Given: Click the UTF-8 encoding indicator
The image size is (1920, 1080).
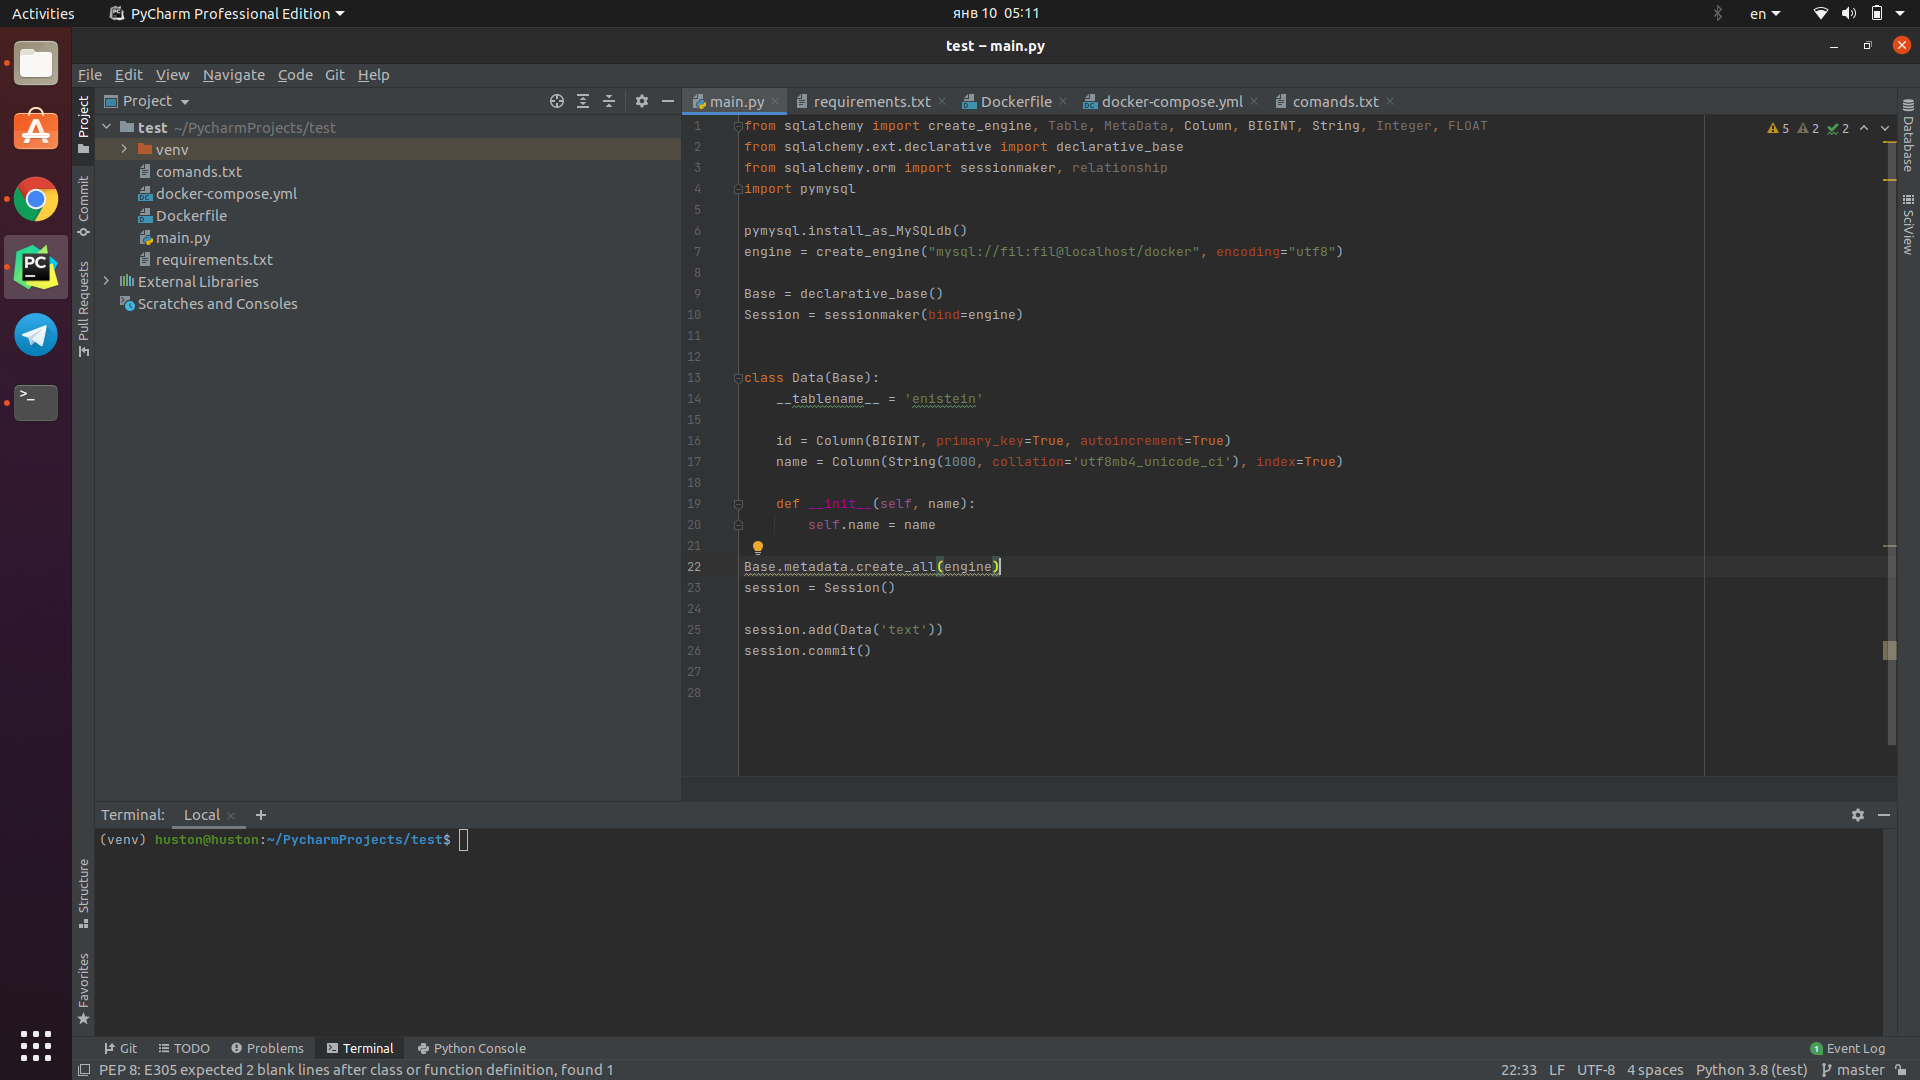Looking at the screenshot, I should tap(1595, 1070).
